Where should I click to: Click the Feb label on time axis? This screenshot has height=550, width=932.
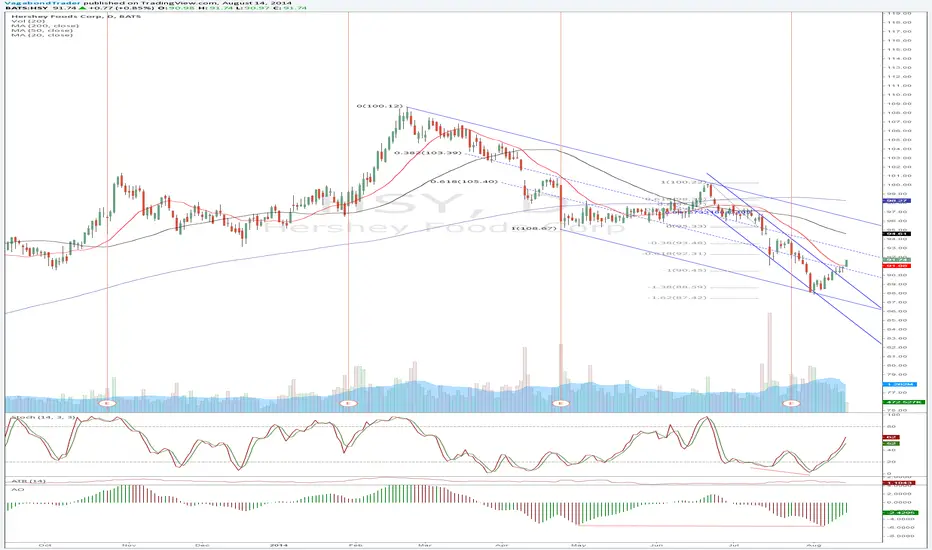click(355, 545)
